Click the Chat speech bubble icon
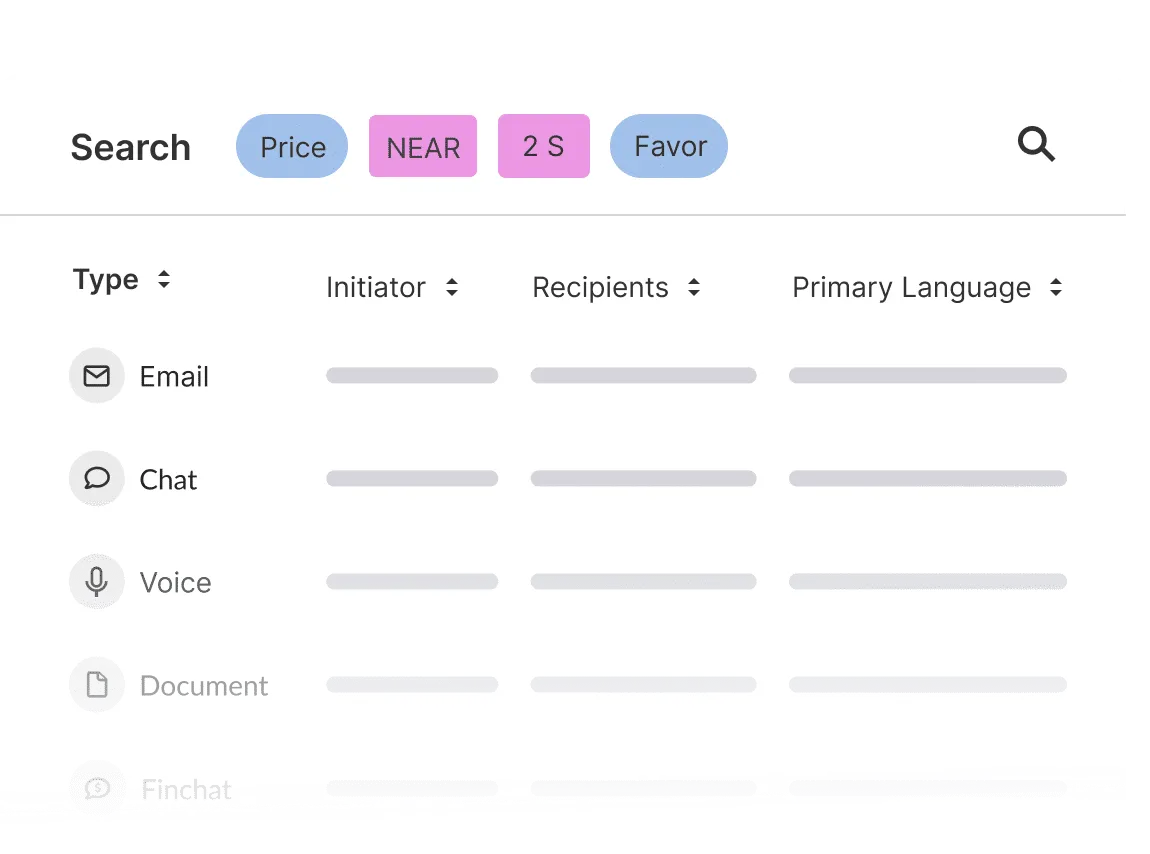Image resolution: width=1150 pixels, height=854 pixels. tap(96, 479)
